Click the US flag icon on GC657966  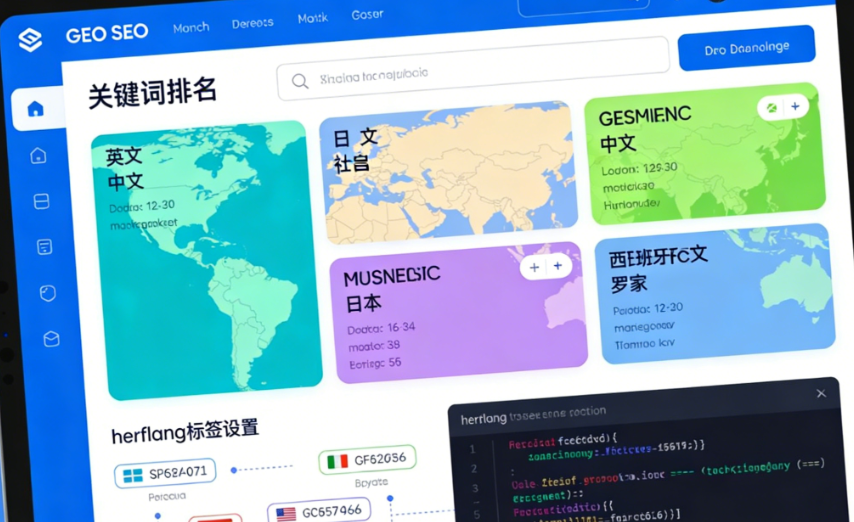pos(286,514)
